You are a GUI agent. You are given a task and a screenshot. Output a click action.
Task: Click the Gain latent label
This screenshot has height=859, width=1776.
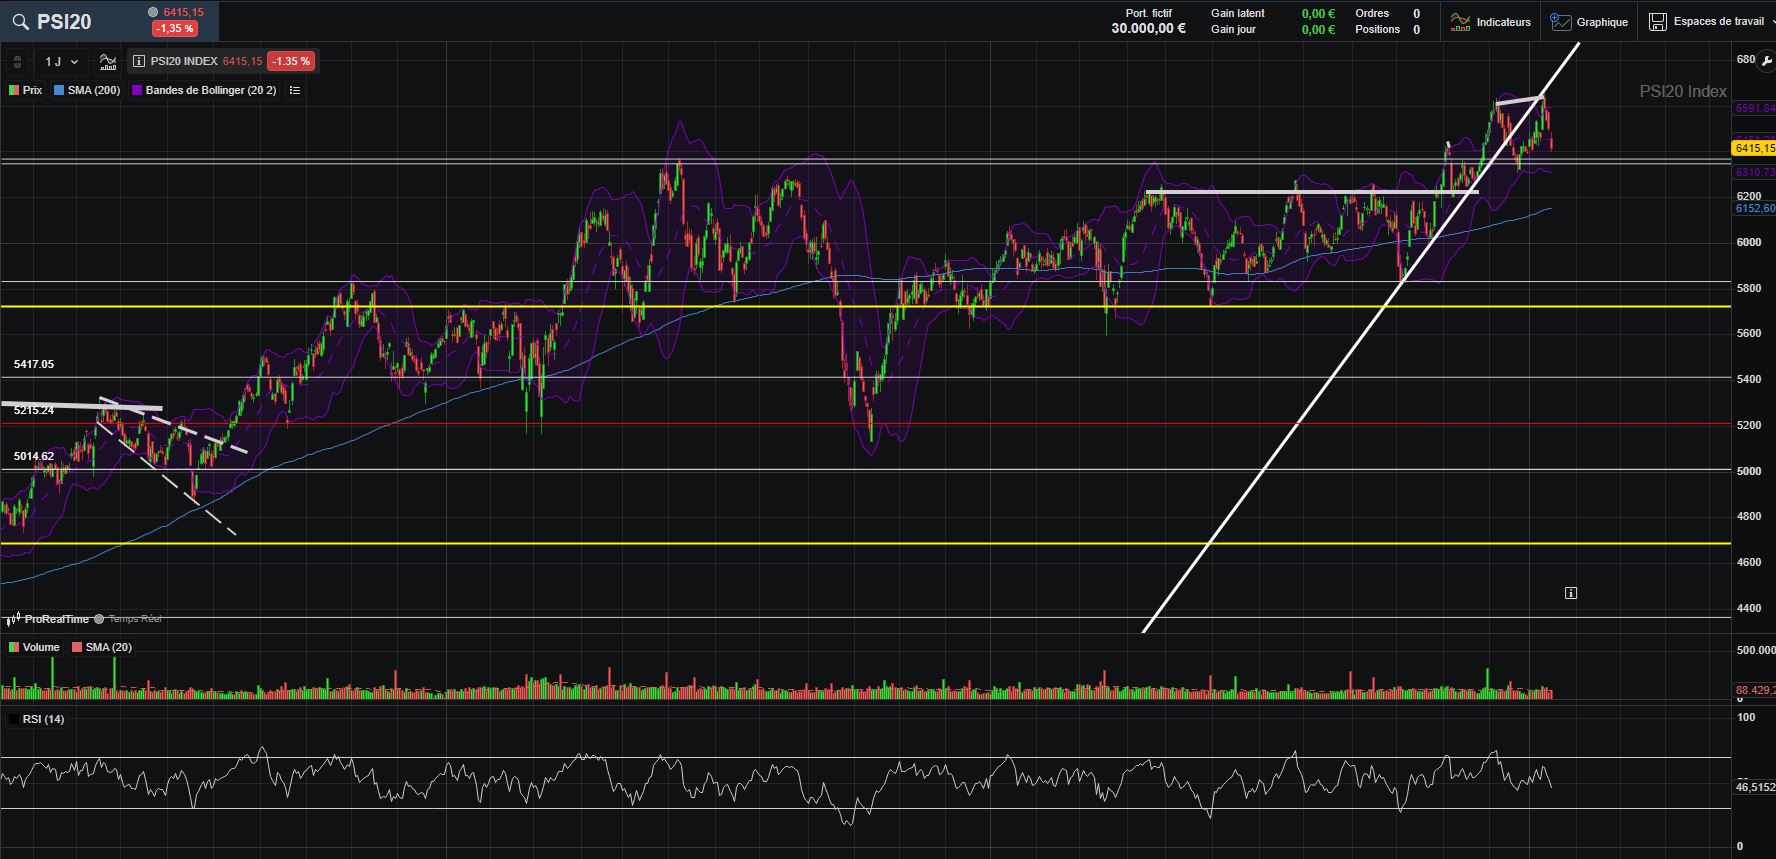(x=1238, y=13)
